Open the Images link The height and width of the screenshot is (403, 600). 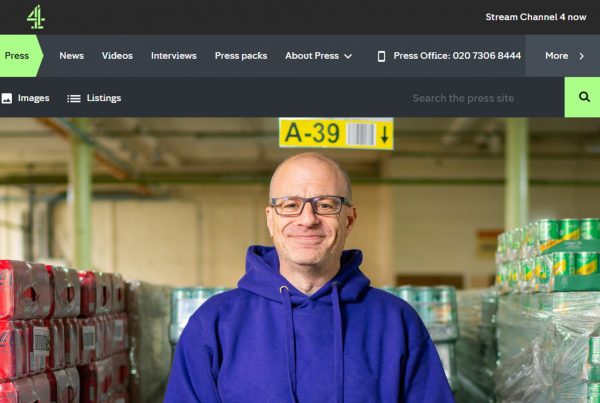[x=33, y=98]
